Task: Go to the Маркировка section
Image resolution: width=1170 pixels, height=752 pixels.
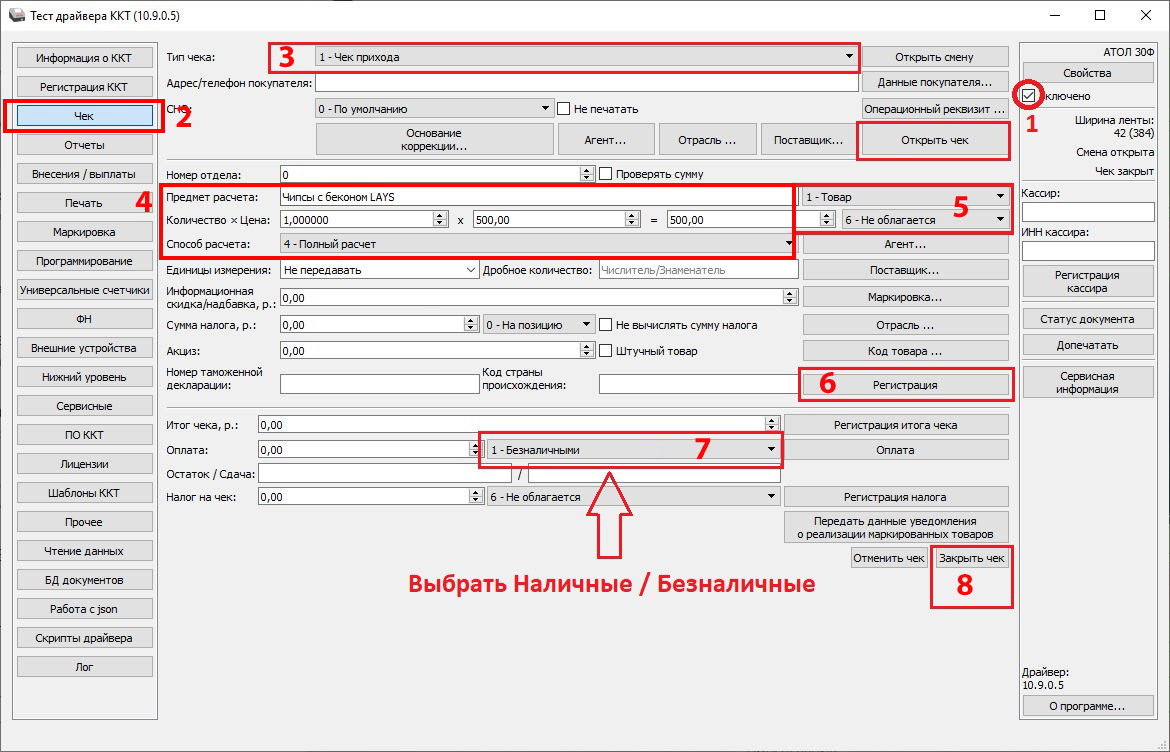Action: point(85,232)
